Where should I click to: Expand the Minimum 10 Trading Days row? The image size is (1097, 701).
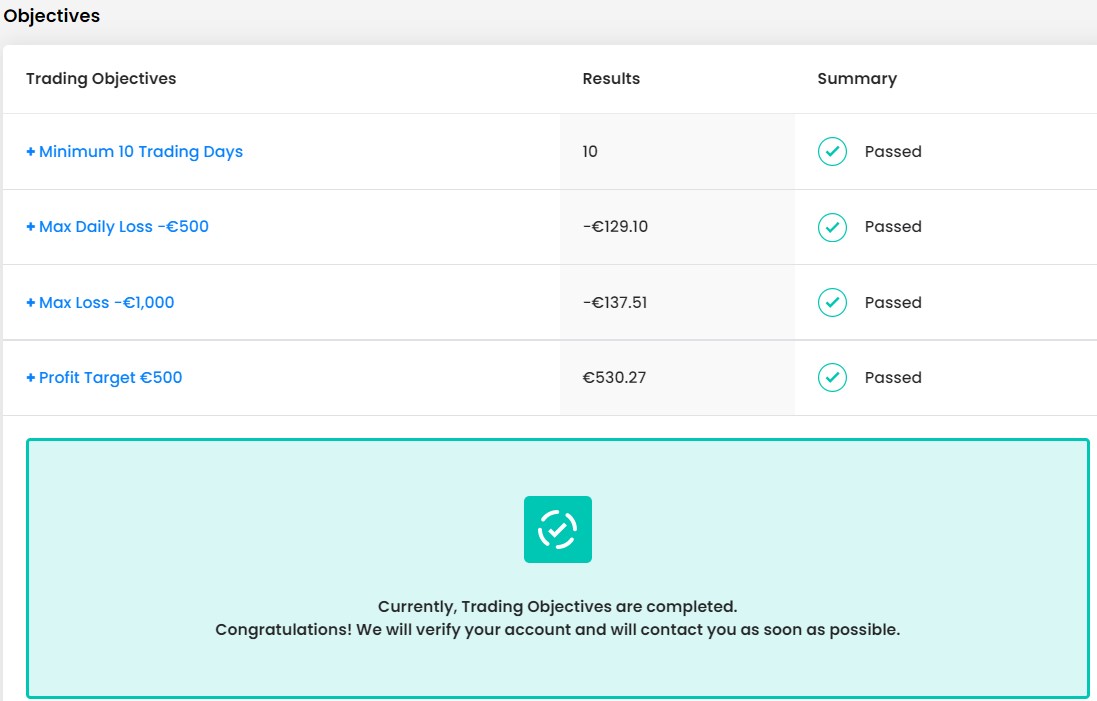[x=30, y=151]
